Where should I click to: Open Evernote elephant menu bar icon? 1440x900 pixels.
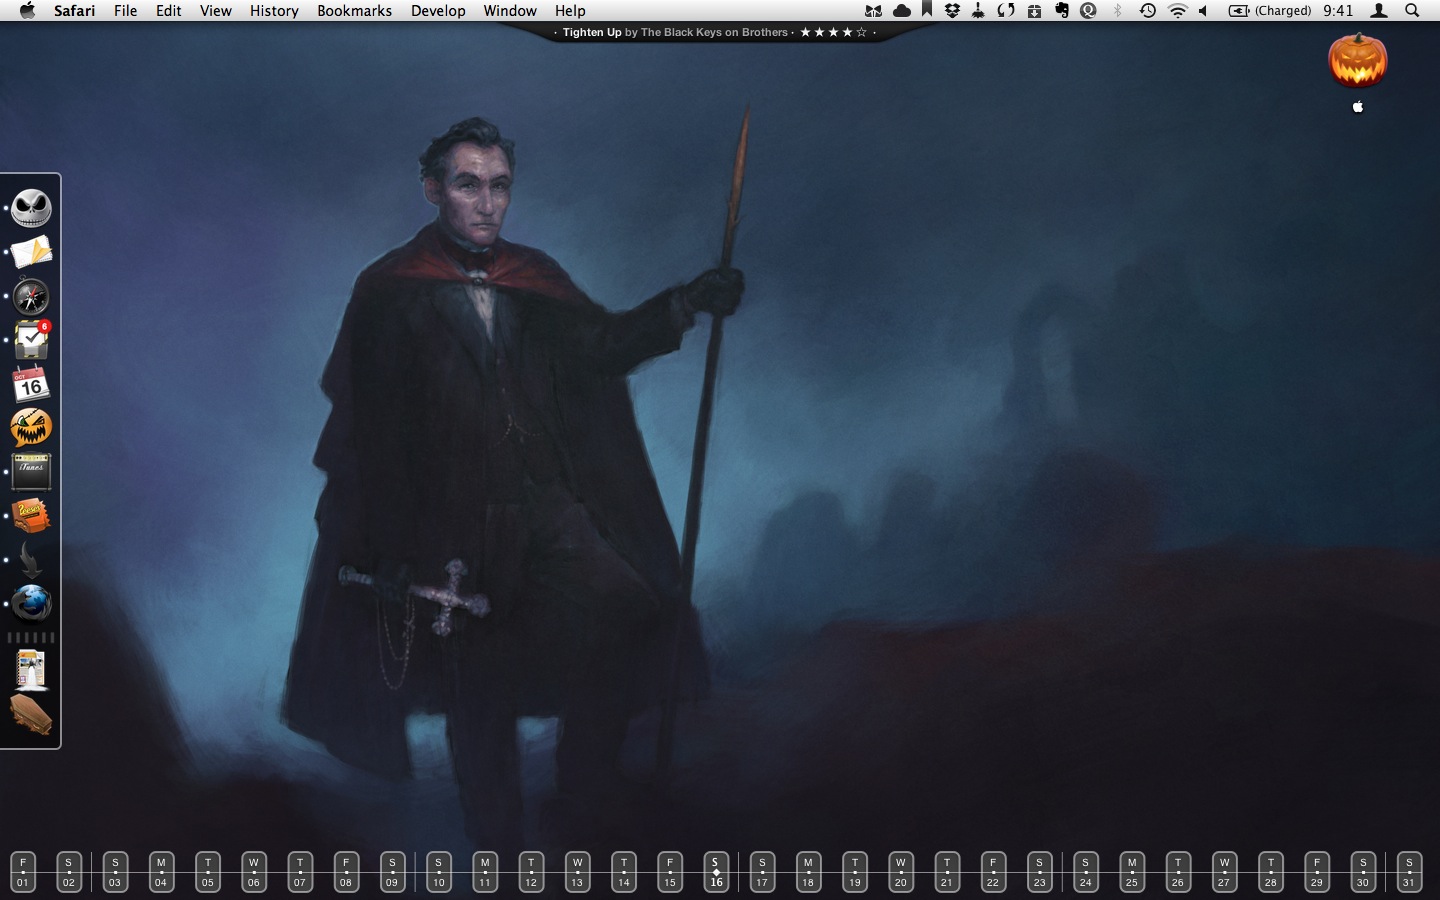[1061, 11]
